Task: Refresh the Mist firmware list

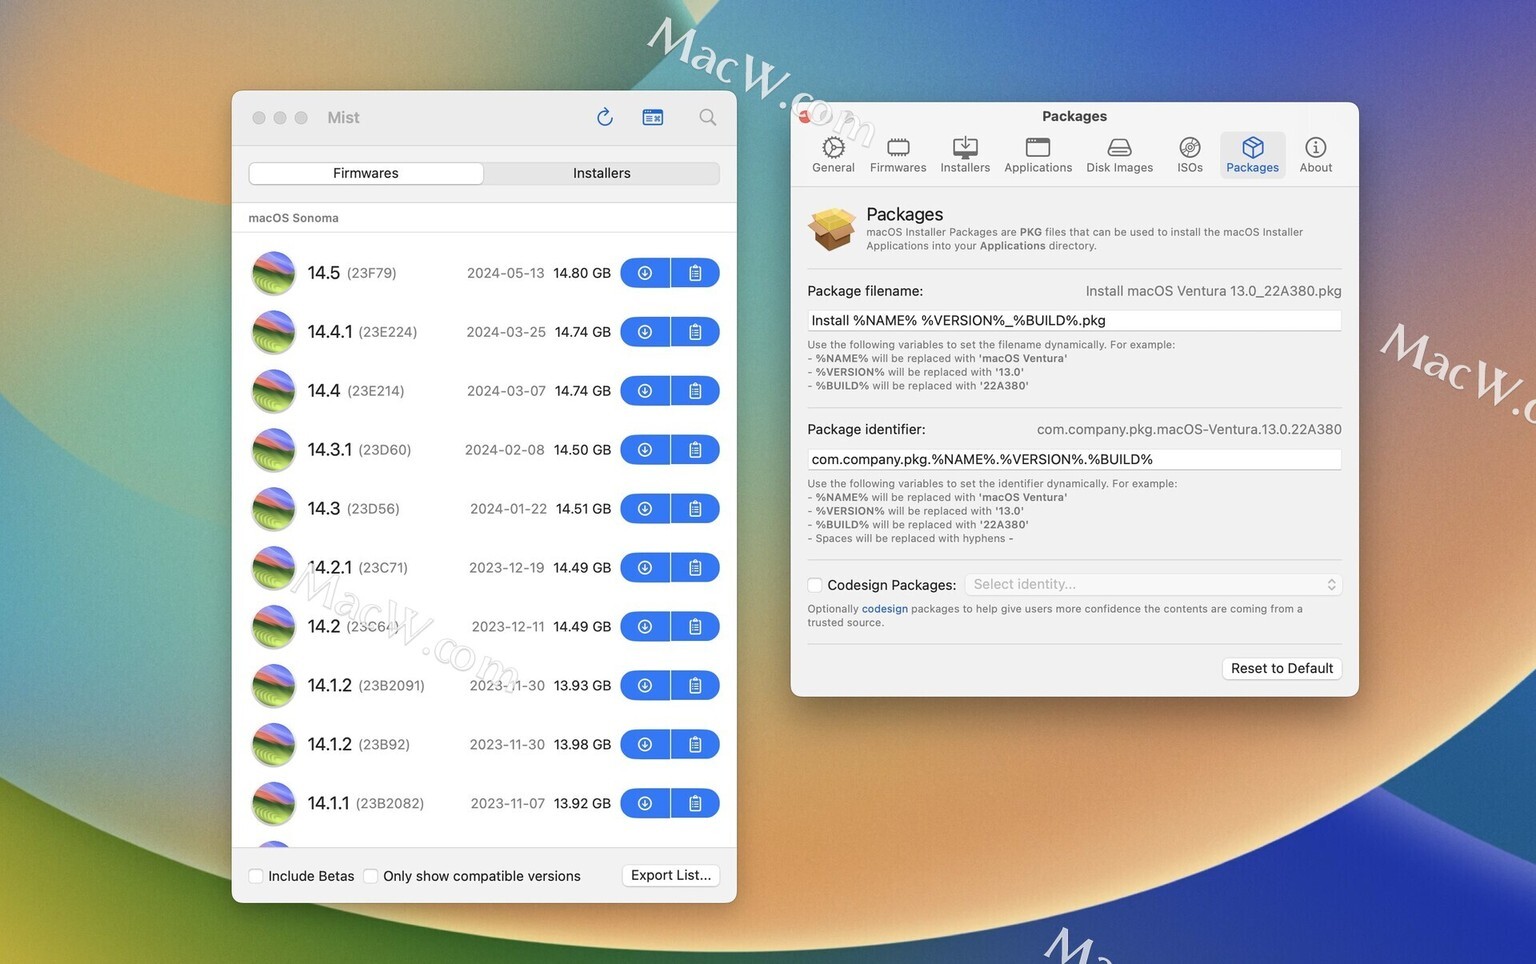Action: click(x=605, y=117)
